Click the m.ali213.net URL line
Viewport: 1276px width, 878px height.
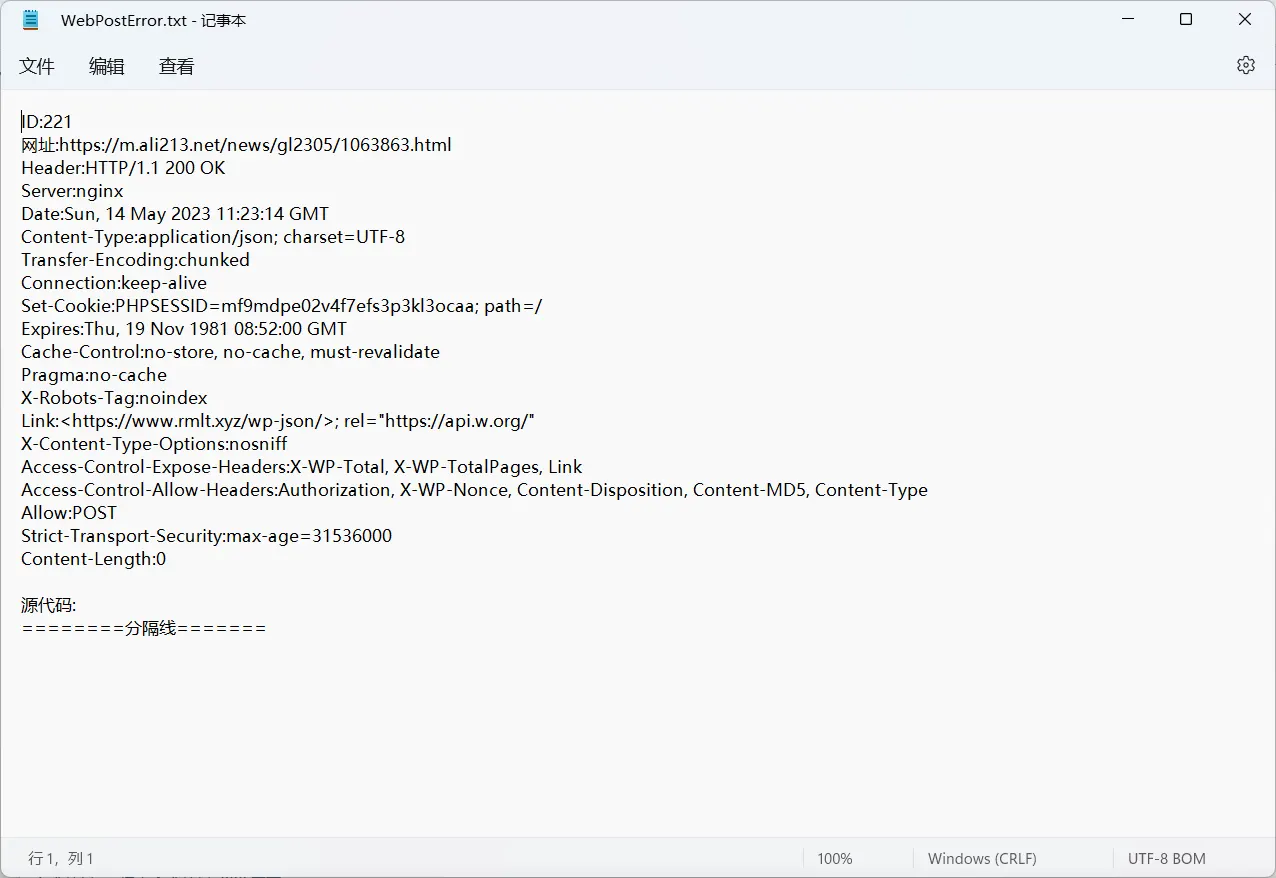[236, 145]
